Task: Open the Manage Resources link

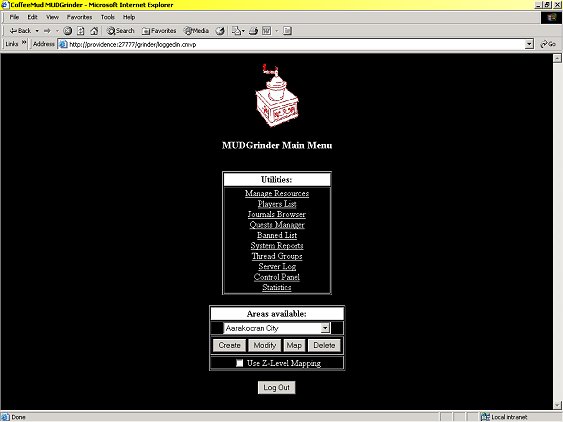Action: (x=277, y=193)
